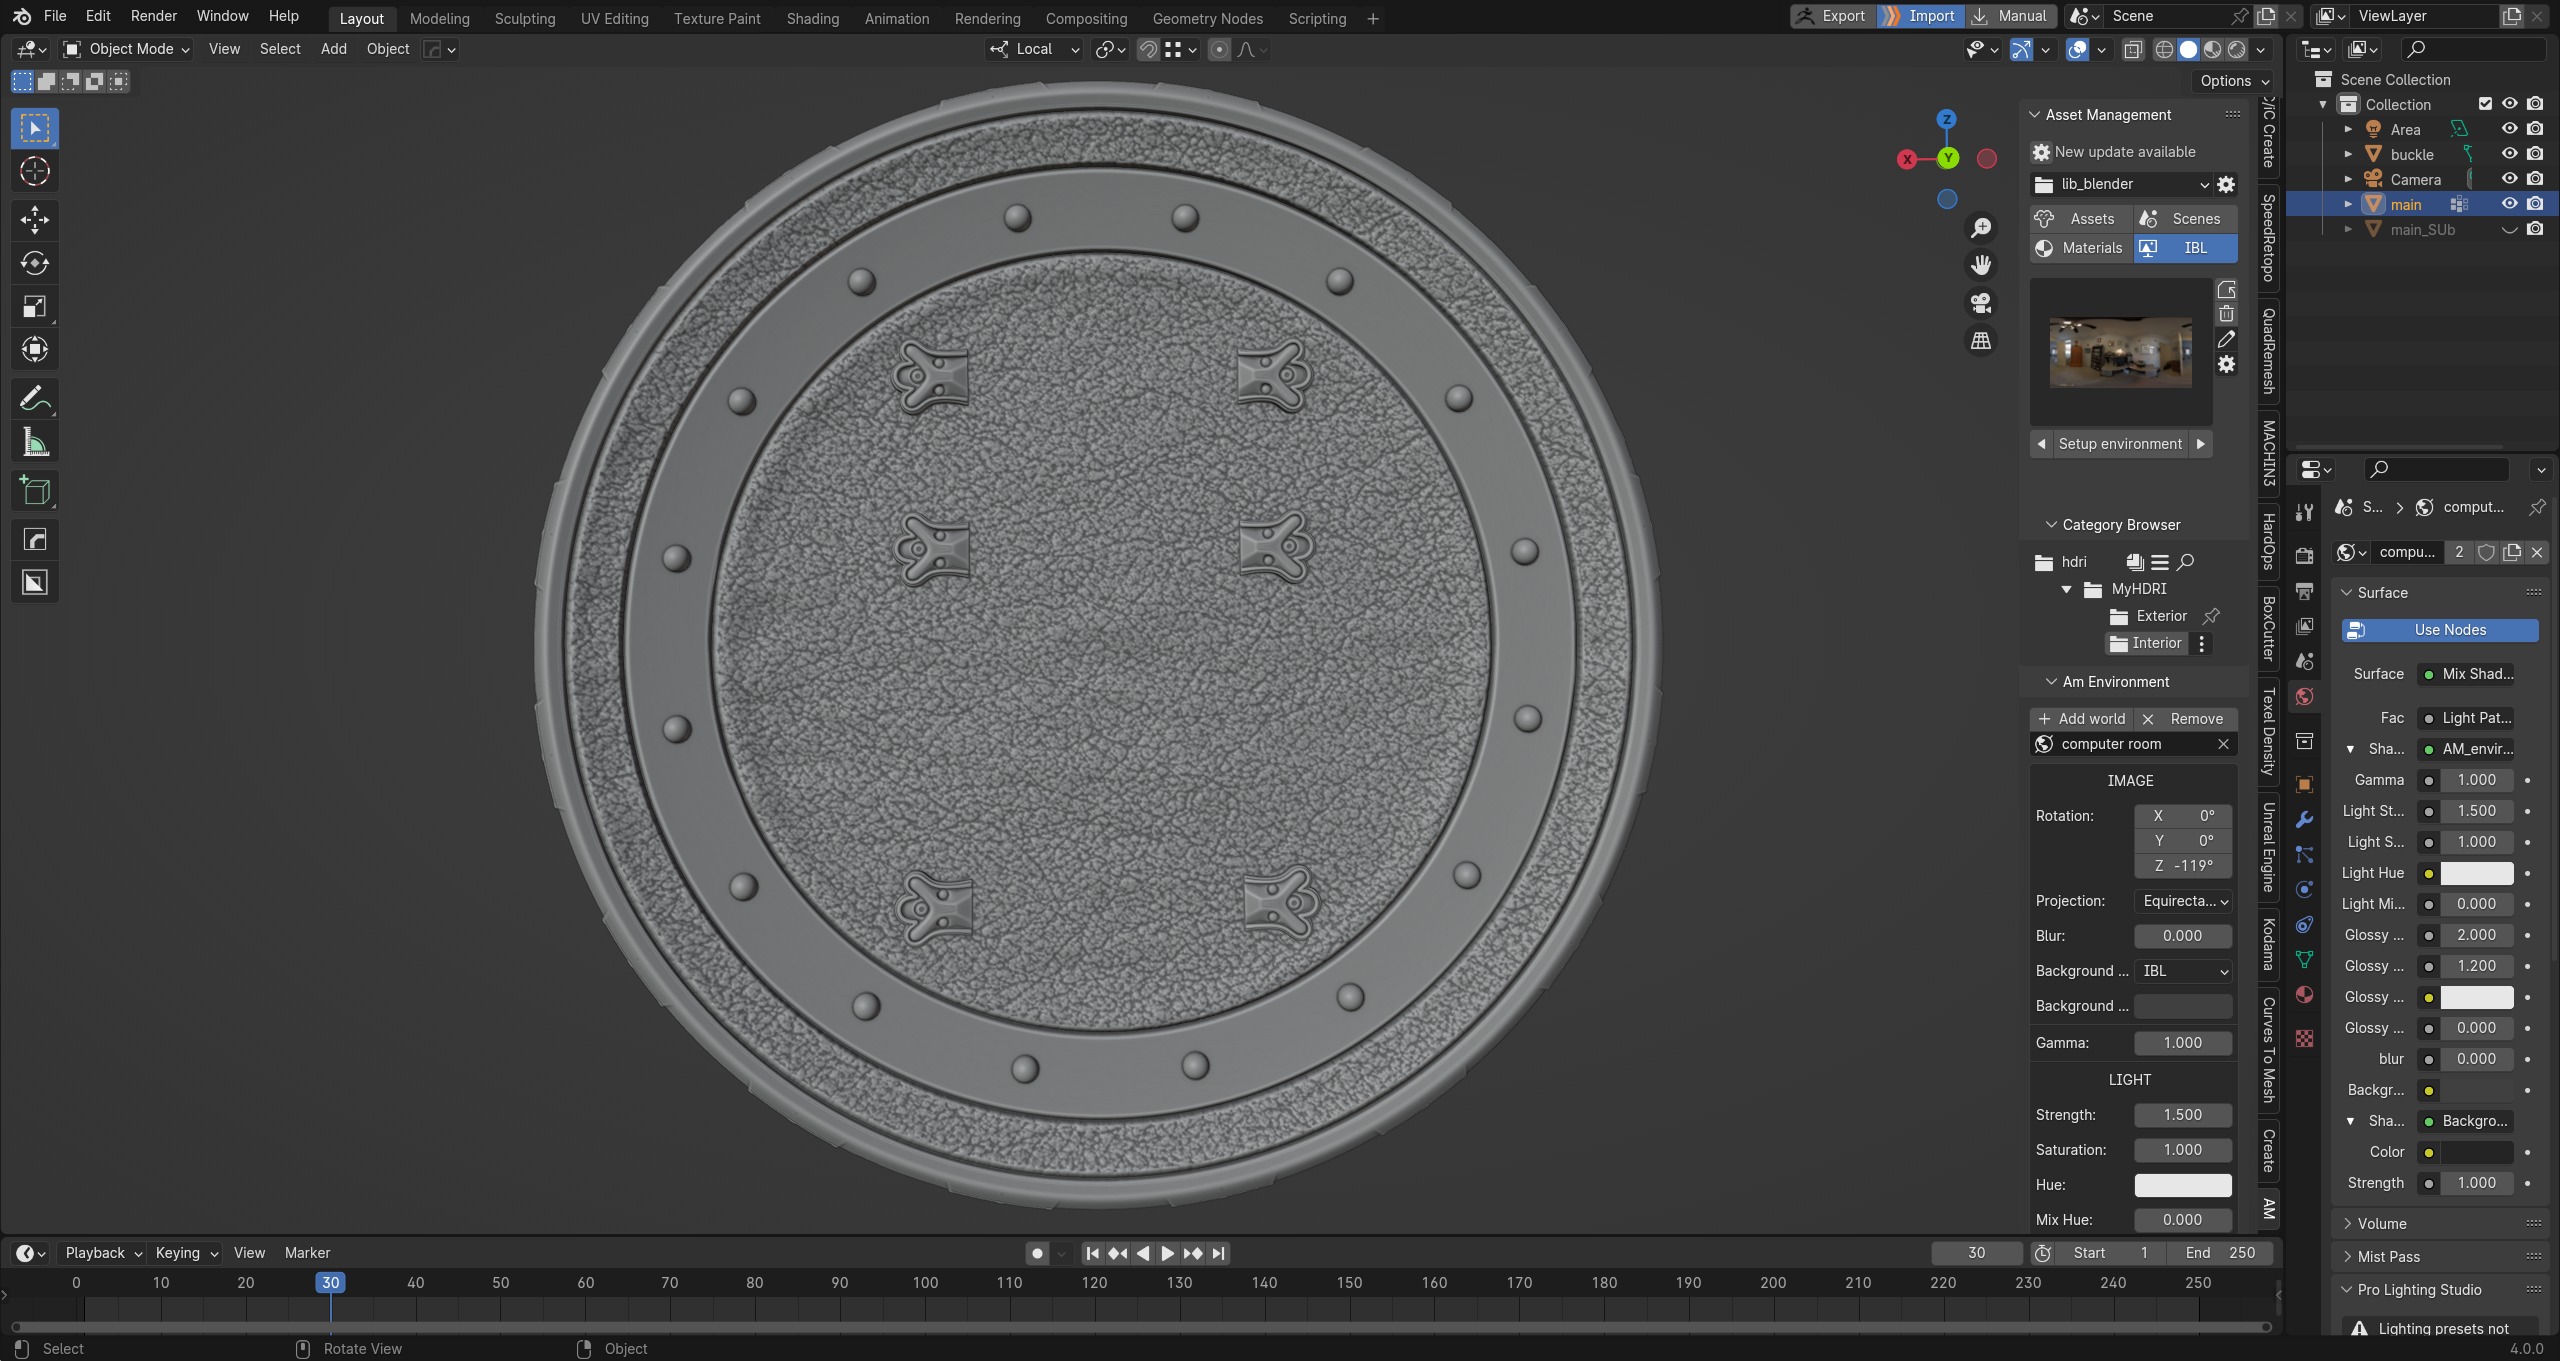Image resolution: width=2560 pixels, height=1361 pixels.
Task: Open the Render menu
Action: 153,16
